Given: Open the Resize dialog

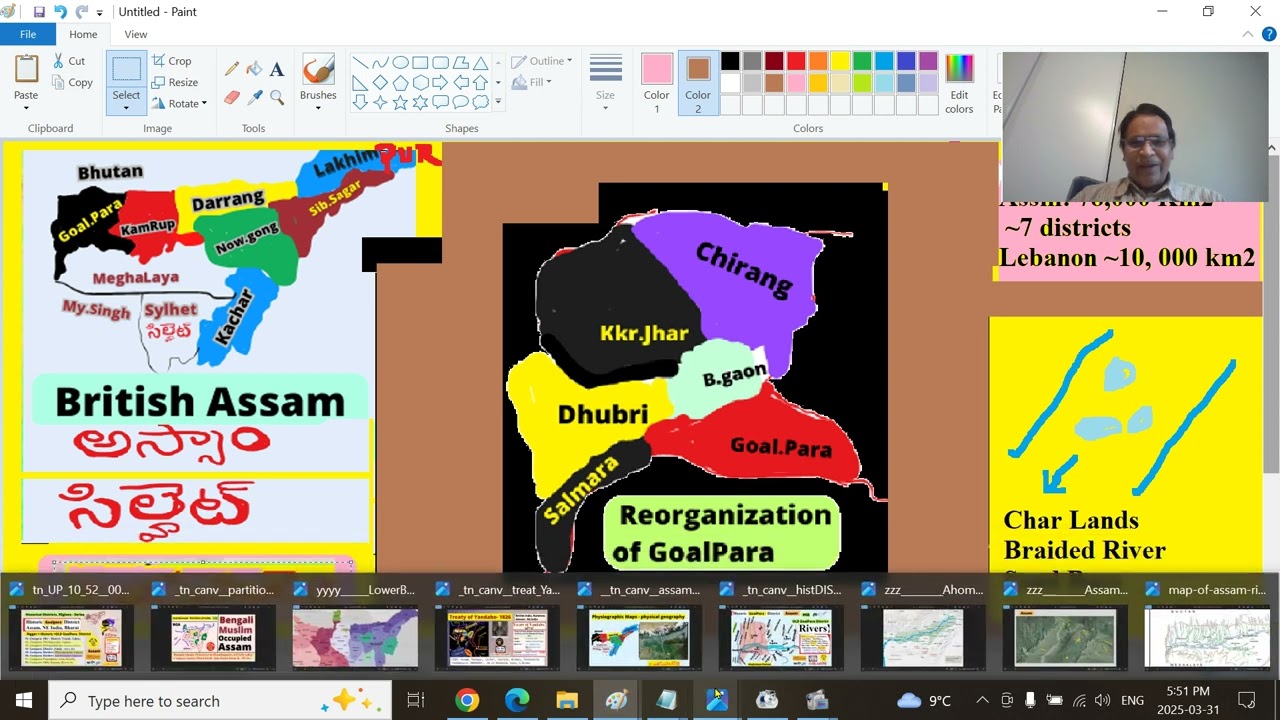Looking at the screenshot, I should [x=175, y=82].
